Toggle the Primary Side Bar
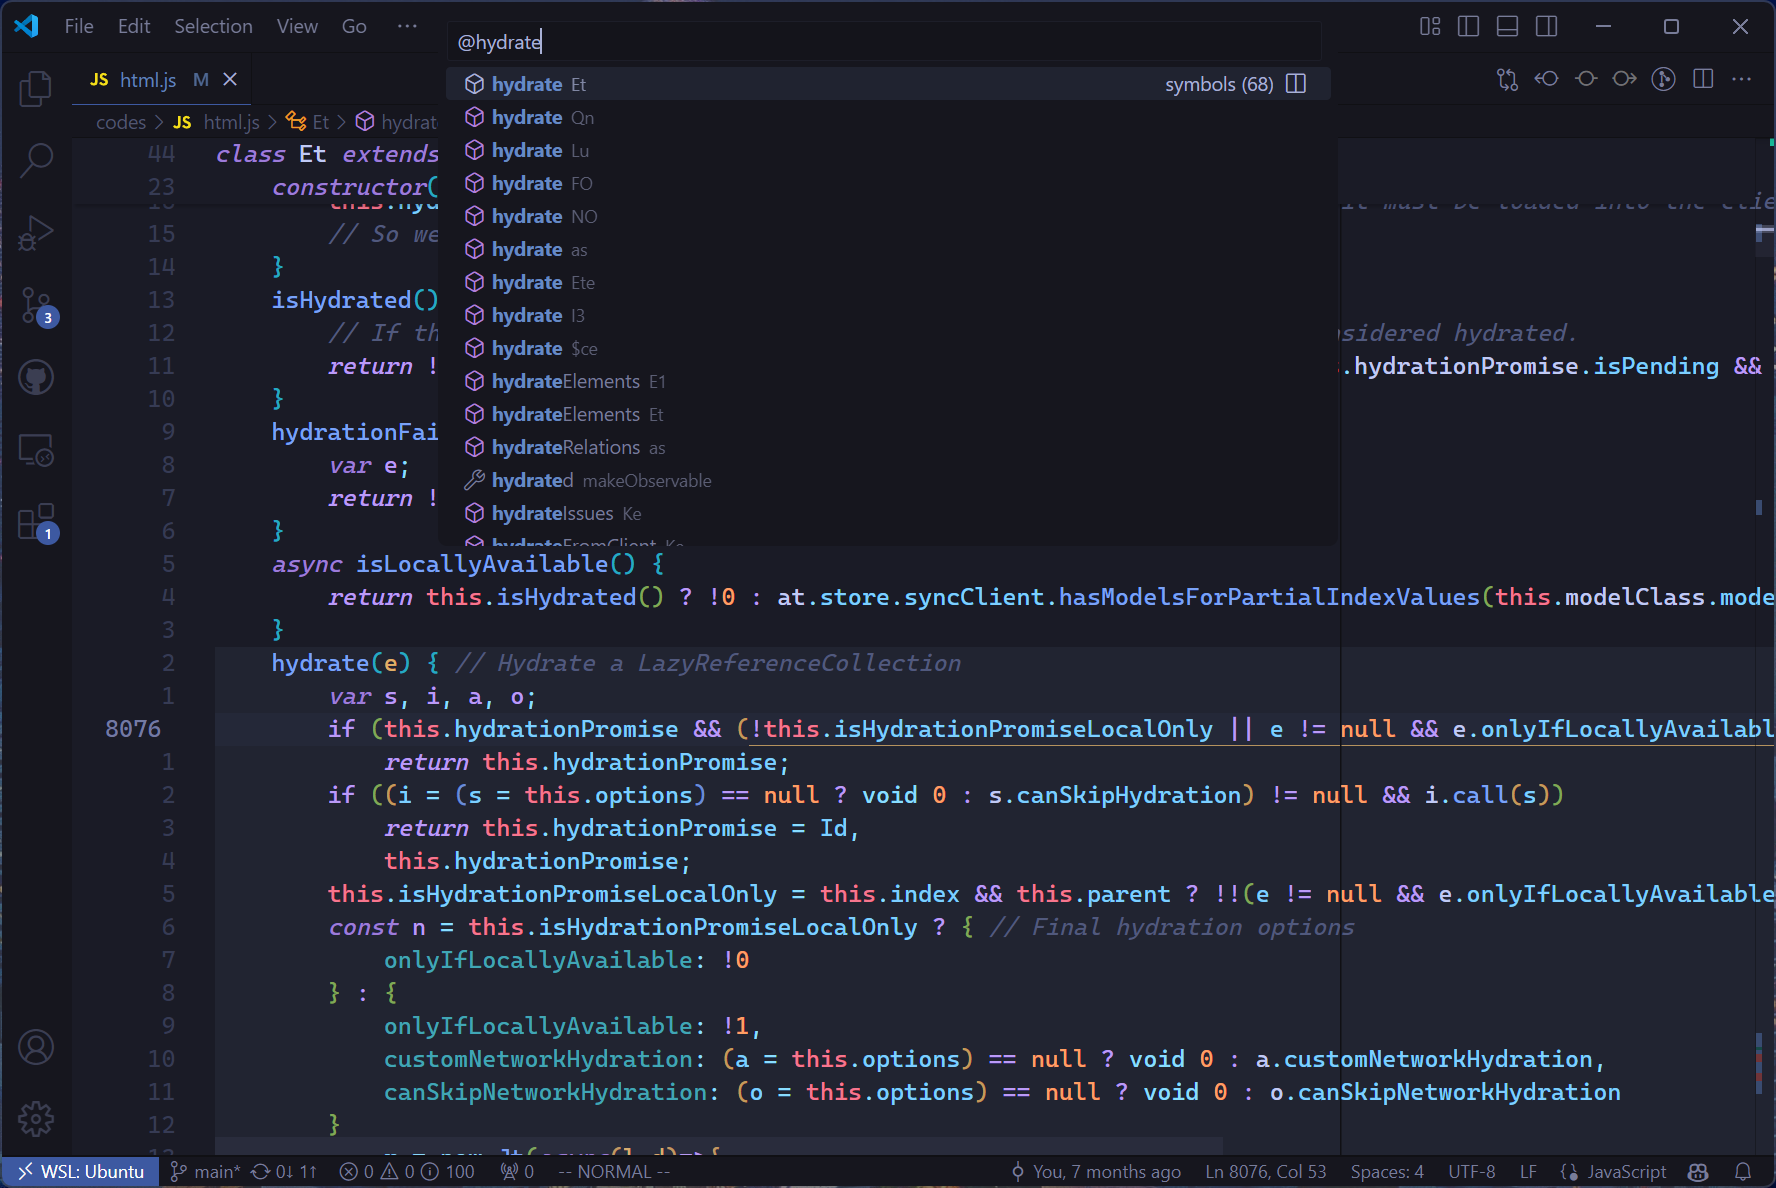Screen dimensions: 1776x1188 pos(1469,26)
